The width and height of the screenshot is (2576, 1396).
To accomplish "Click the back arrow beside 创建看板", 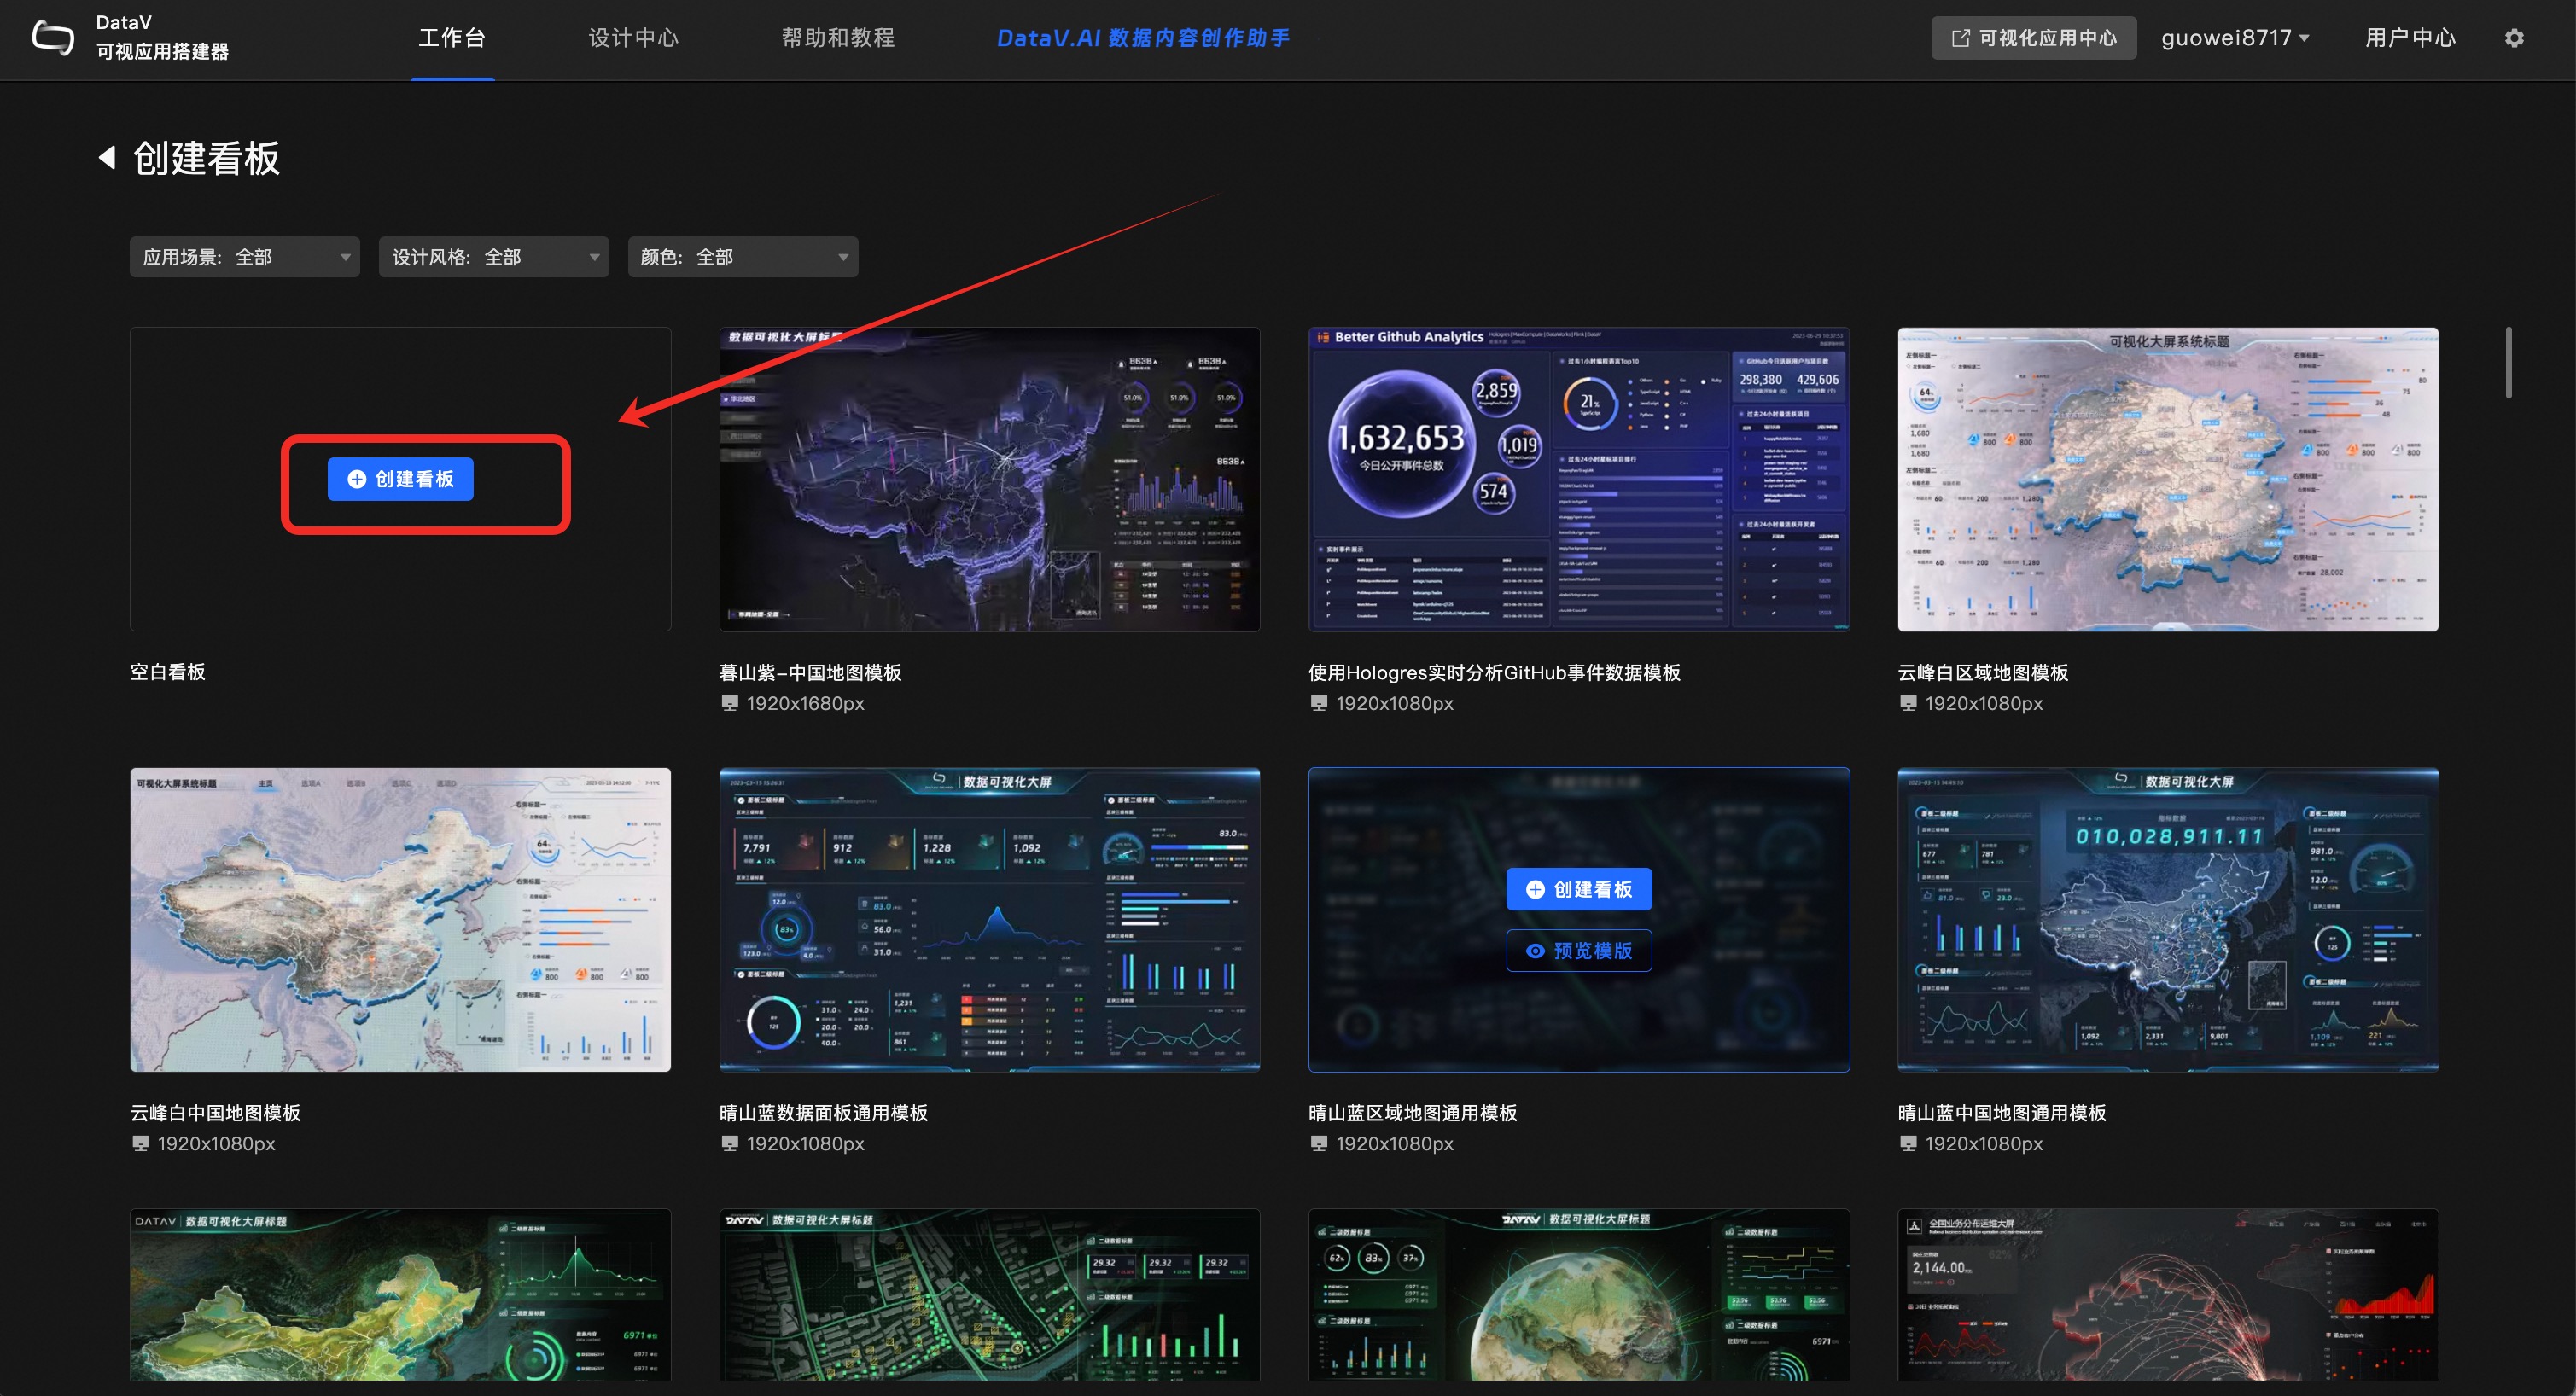I will [x=107, y=158].
